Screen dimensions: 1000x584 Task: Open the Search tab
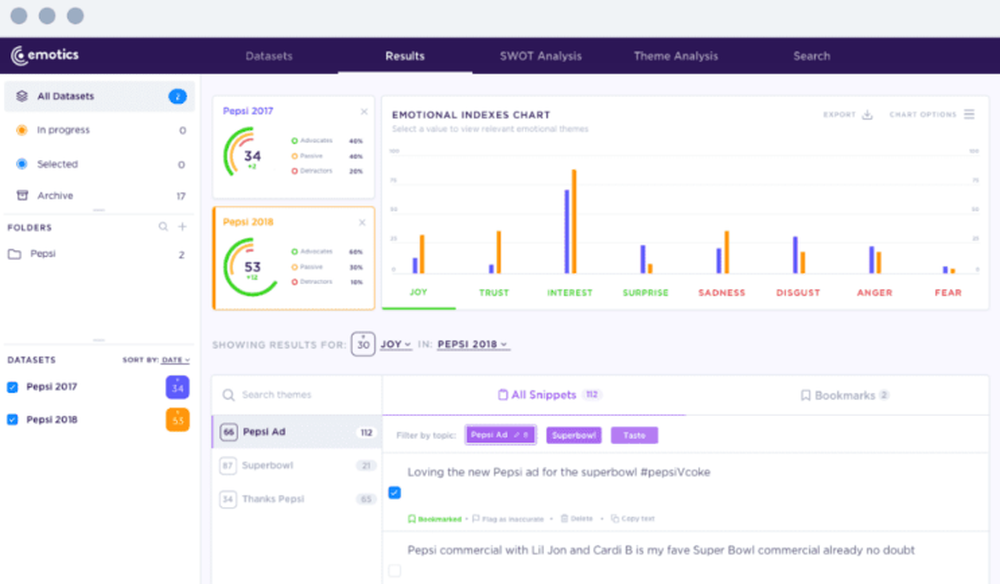(x=811, y=56)
